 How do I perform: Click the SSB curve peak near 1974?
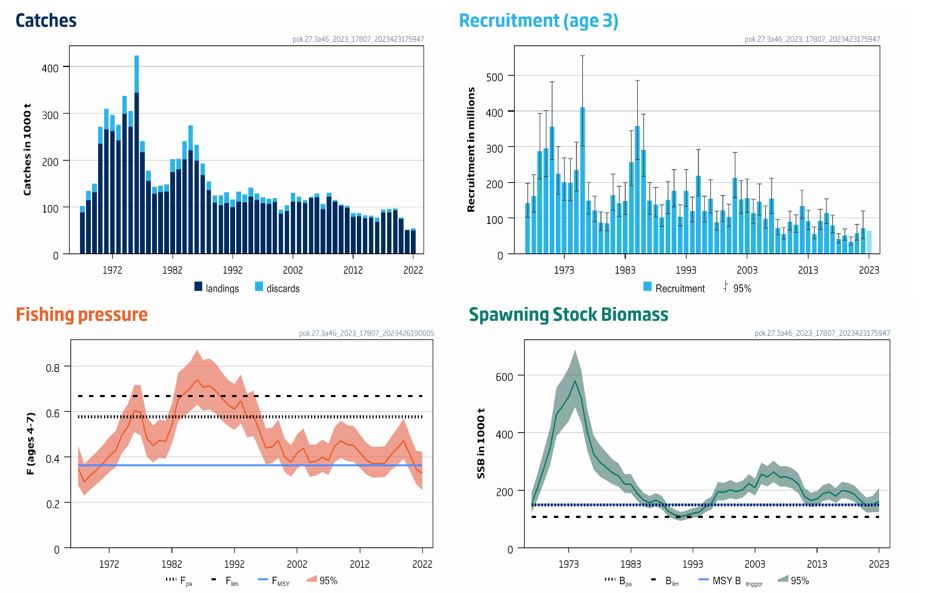(x=575, y=381)
